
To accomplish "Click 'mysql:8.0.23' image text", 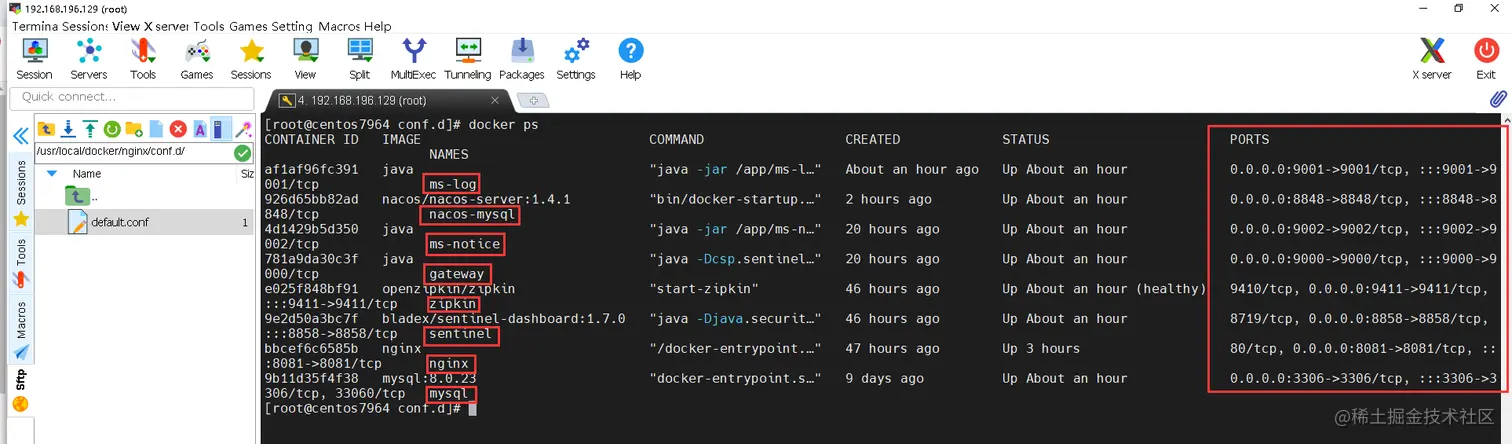I will (x=429, y=379).
